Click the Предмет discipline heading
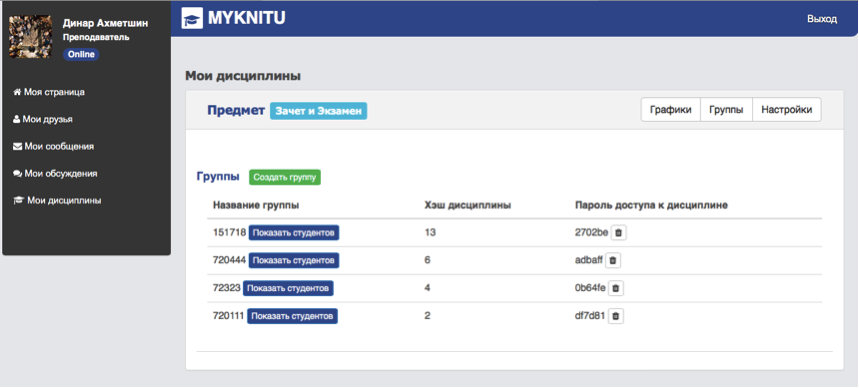The image size is (859, 388). point(236,110)
